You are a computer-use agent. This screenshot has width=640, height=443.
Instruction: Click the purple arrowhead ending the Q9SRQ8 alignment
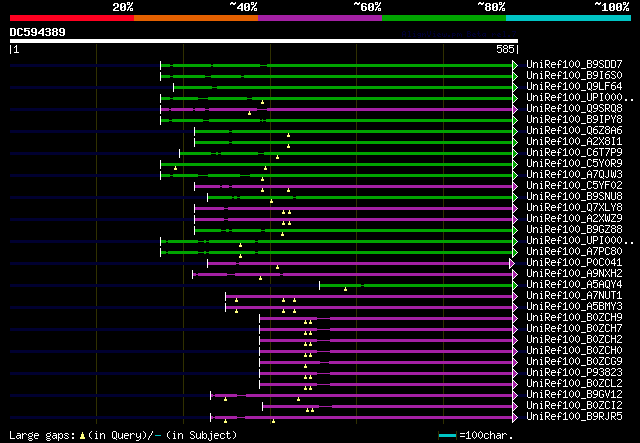515,109
